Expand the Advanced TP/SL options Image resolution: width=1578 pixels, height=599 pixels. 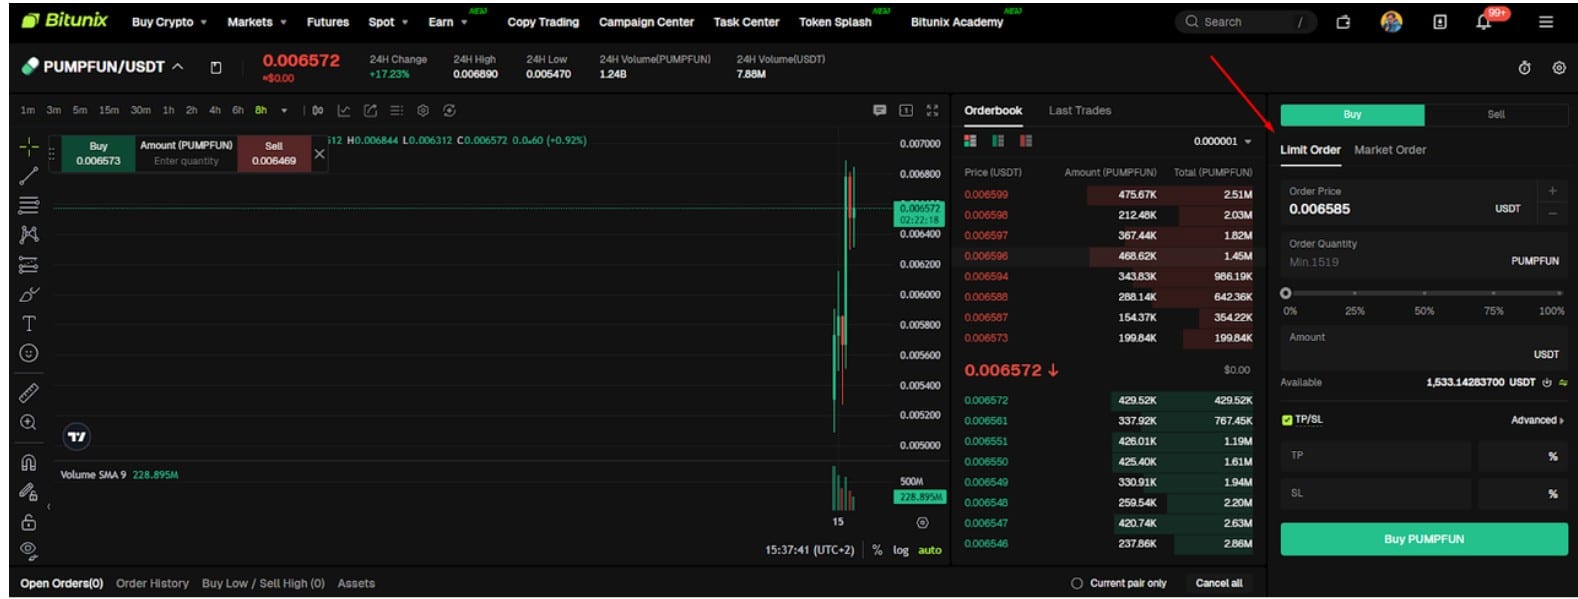click(x=1537, y=420)
